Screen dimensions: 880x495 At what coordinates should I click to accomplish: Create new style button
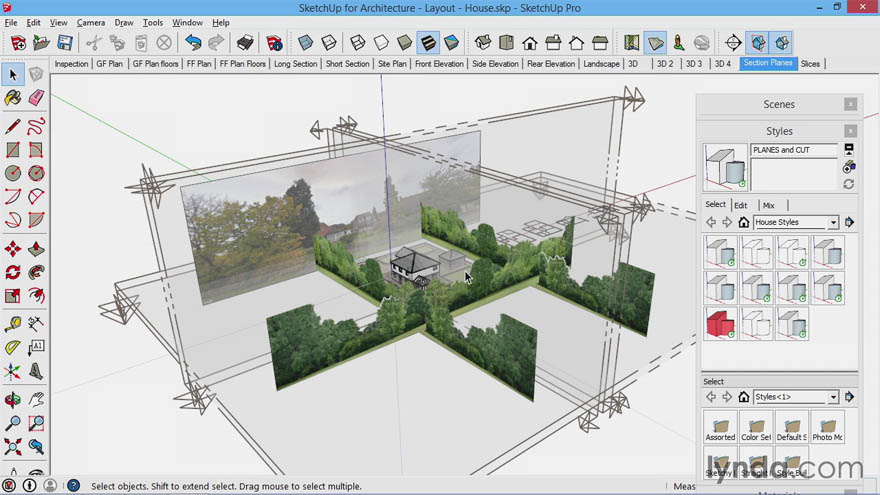tap(849, 167)
